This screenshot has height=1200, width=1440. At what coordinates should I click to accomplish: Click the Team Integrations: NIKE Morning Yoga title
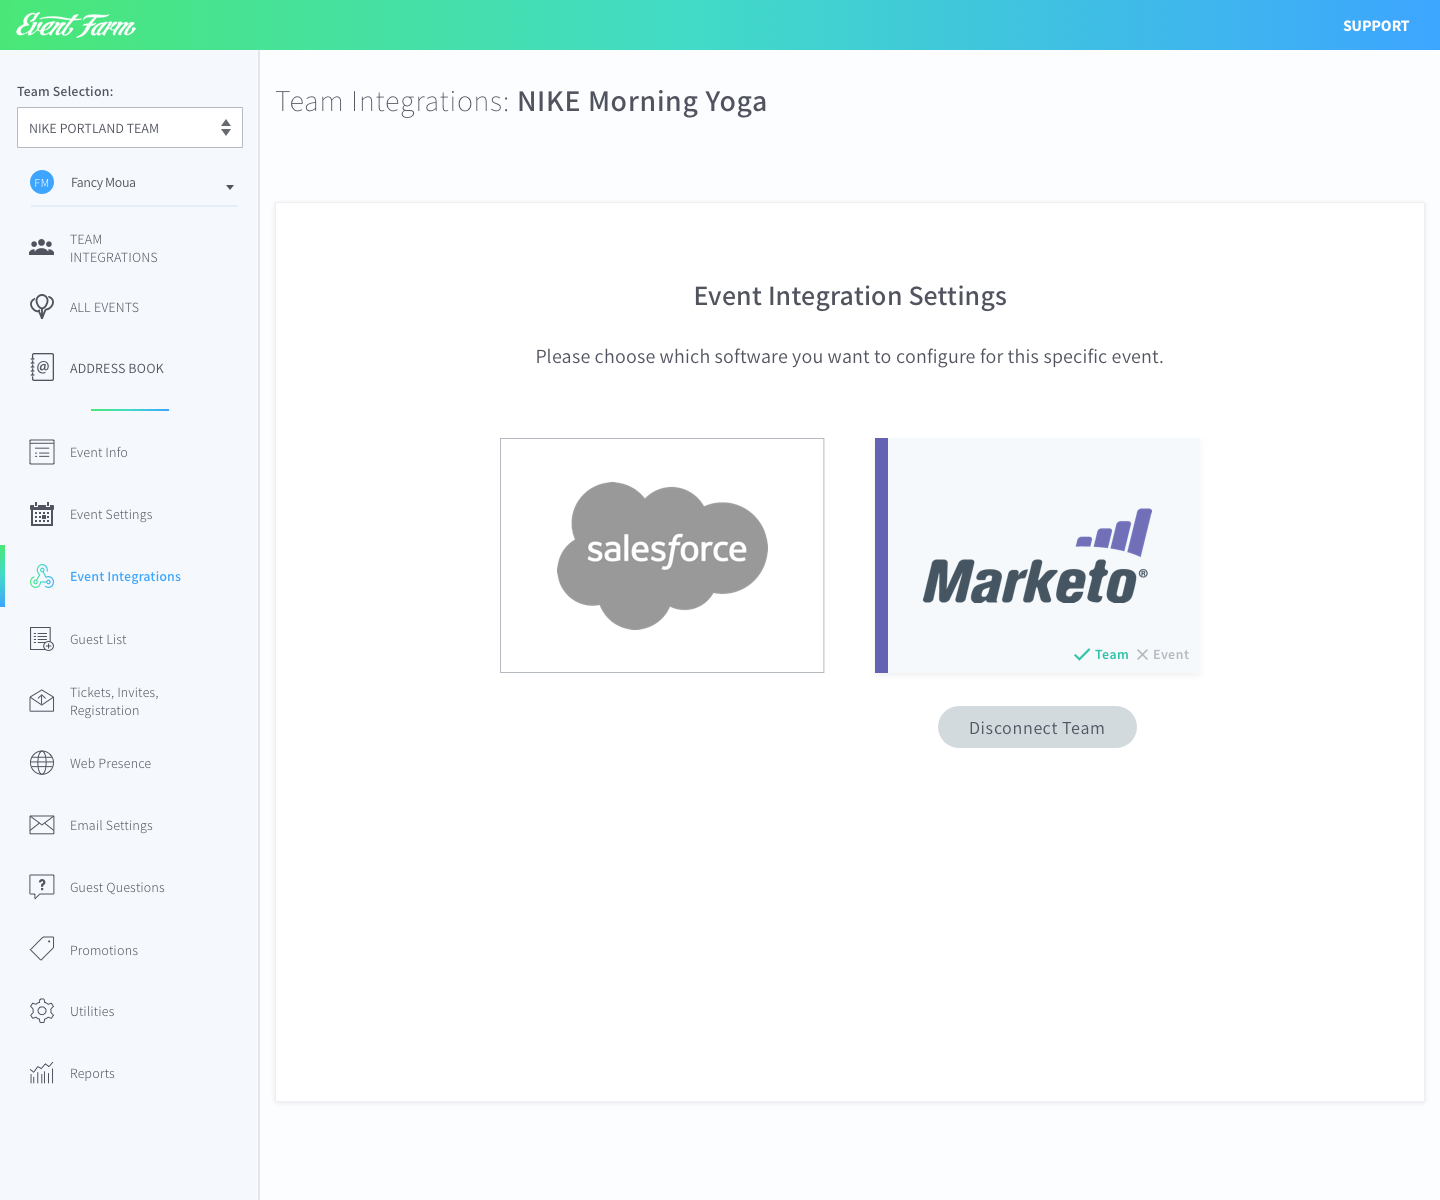tap(521, 102)
